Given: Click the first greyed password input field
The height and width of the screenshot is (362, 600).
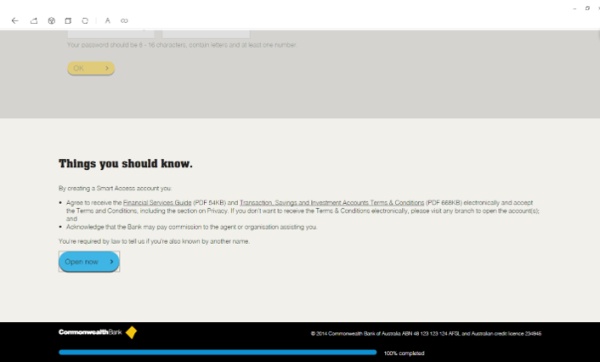Looking at the screenshot, I should [x=111, y=34].
